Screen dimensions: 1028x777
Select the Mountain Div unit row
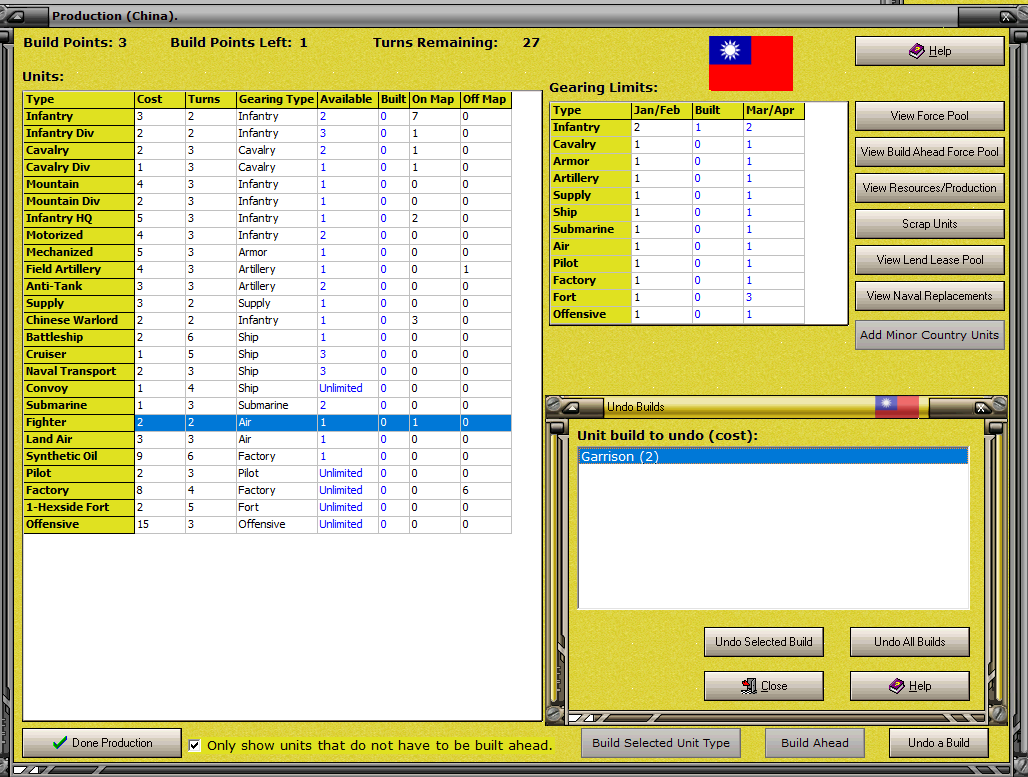(267, 202)
